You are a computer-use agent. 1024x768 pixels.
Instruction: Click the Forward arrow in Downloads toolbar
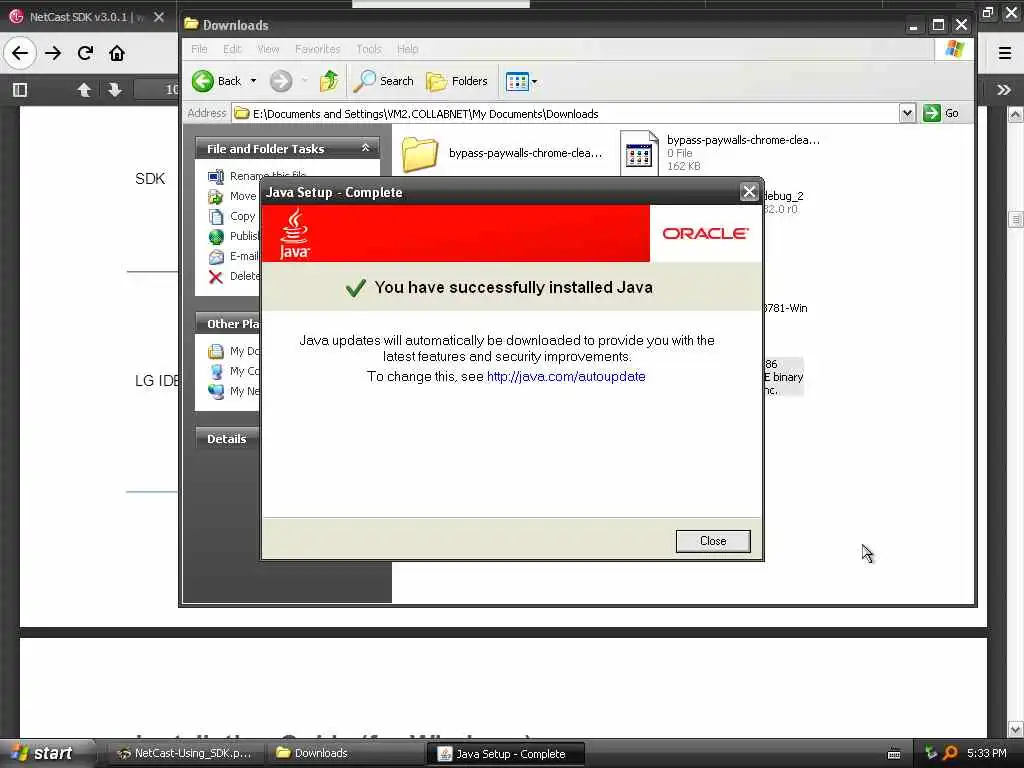click(x=281, y=81)
